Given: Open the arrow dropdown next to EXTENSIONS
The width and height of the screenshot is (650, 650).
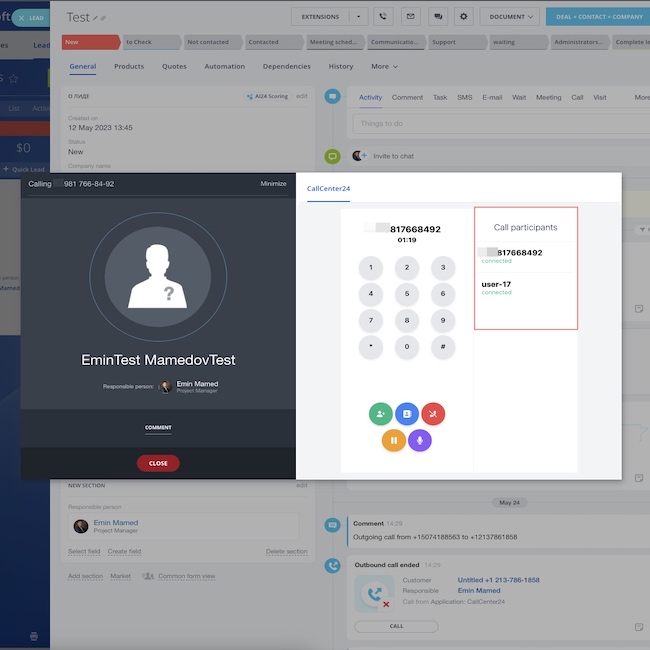Looking at the screenshot, I should [x=359, y=16].
